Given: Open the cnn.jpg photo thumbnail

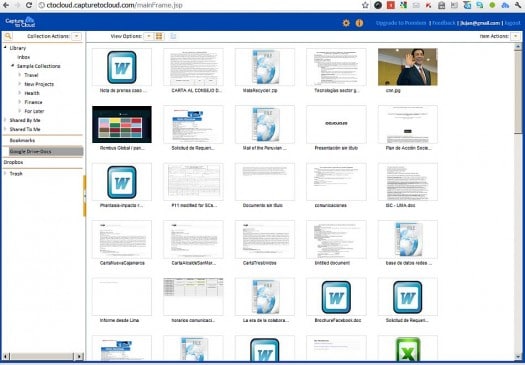Looking at the screenshot, I should point(407,67).
